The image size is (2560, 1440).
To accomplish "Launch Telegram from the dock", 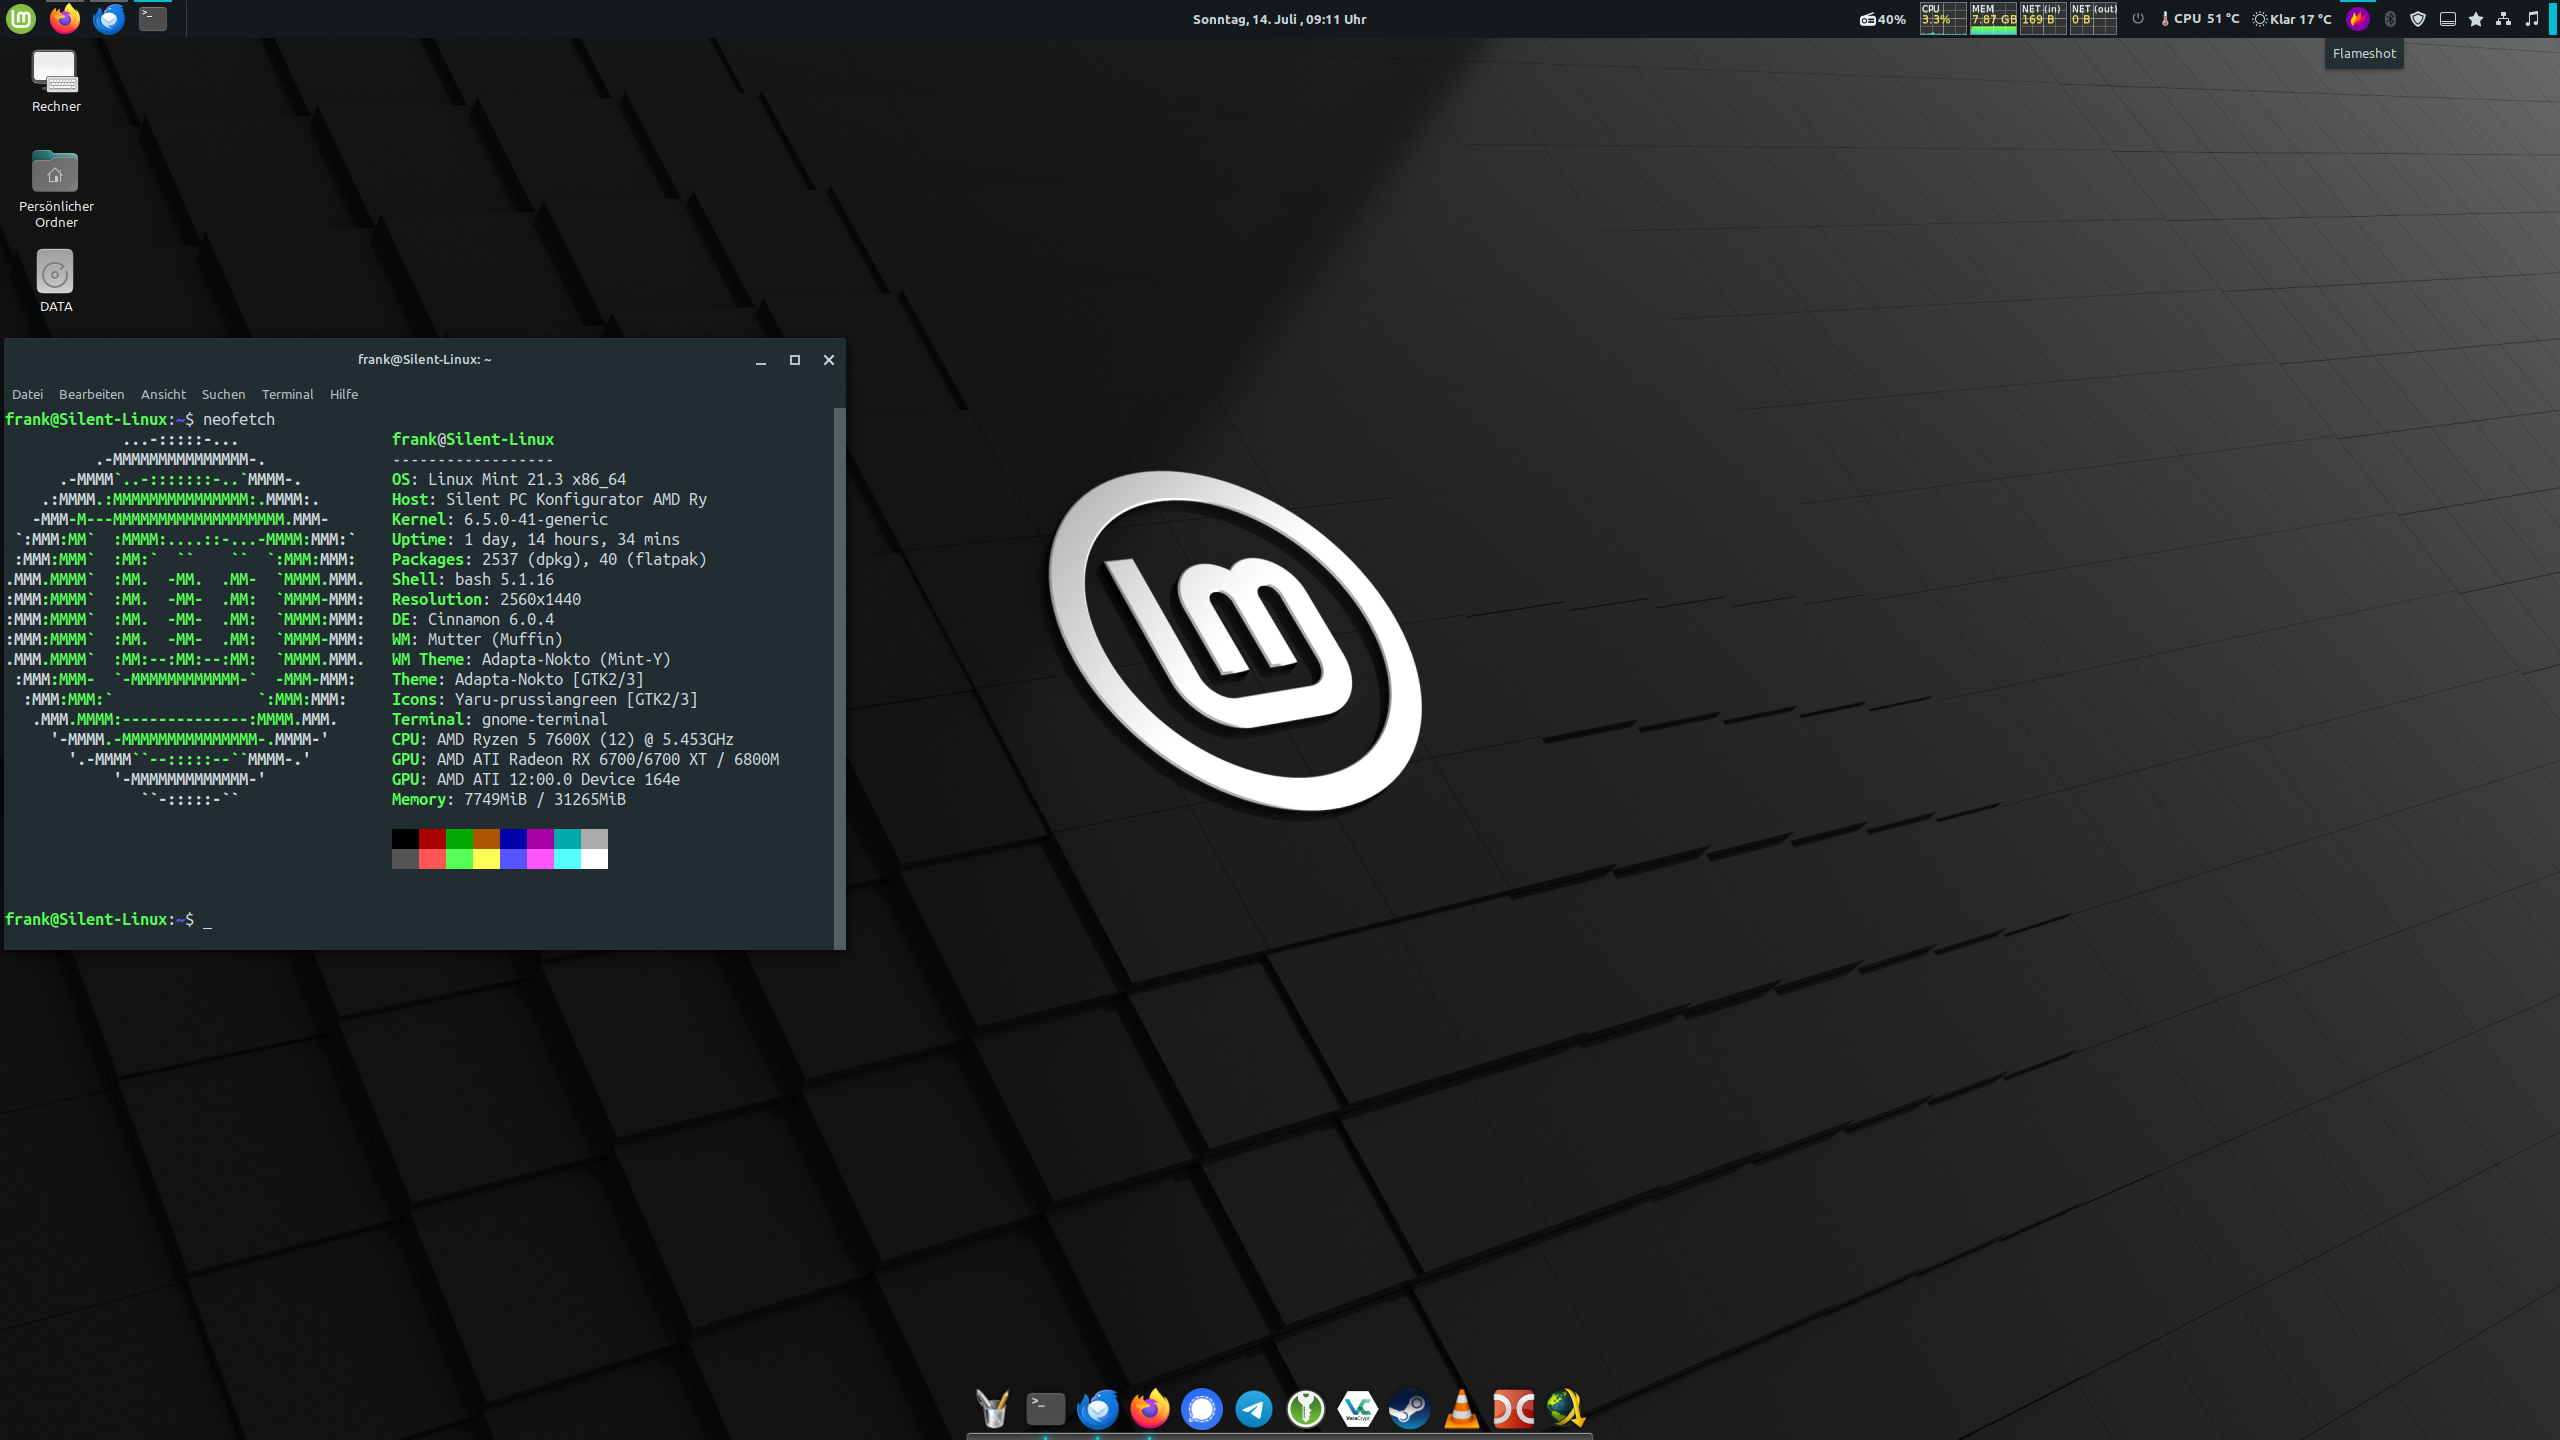I will [x=1253, y=1409].
